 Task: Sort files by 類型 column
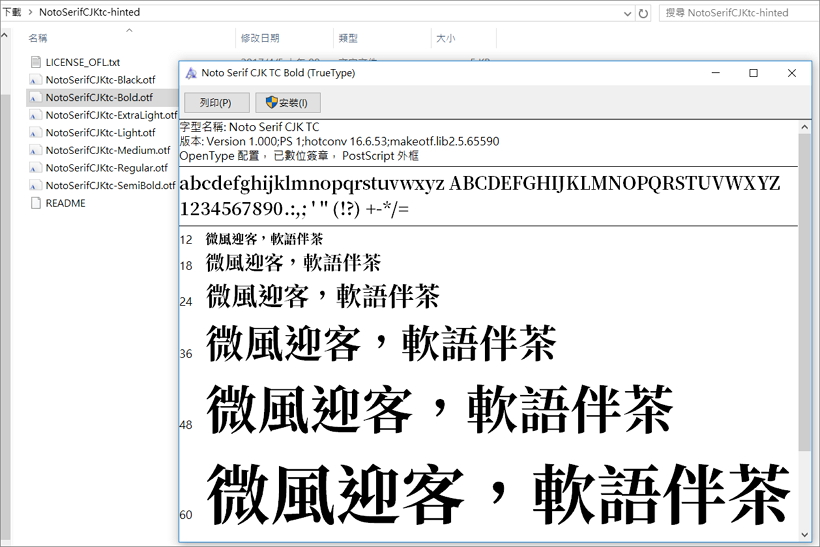[348, 38]
